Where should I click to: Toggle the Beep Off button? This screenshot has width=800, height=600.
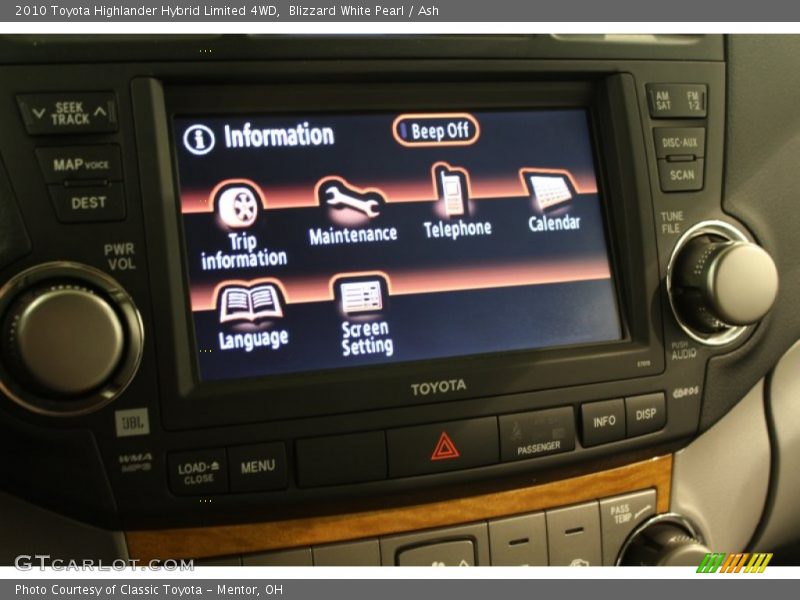click(x=436, y=131)
